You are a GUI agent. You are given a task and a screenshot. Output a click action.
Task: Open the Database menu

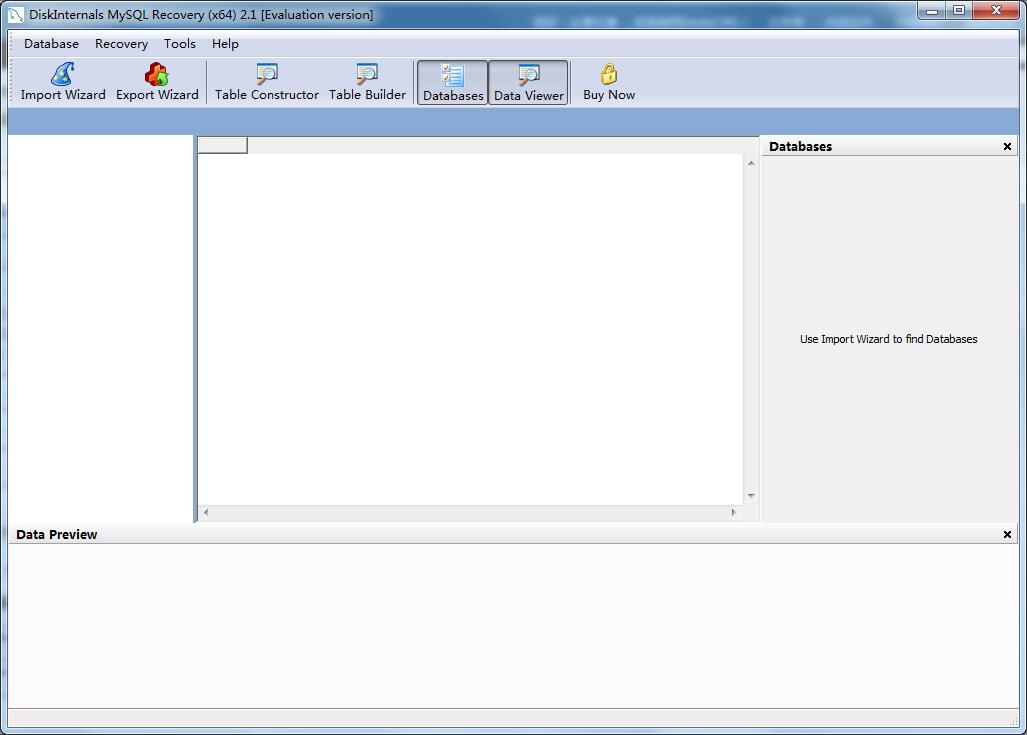pos(51,44)
